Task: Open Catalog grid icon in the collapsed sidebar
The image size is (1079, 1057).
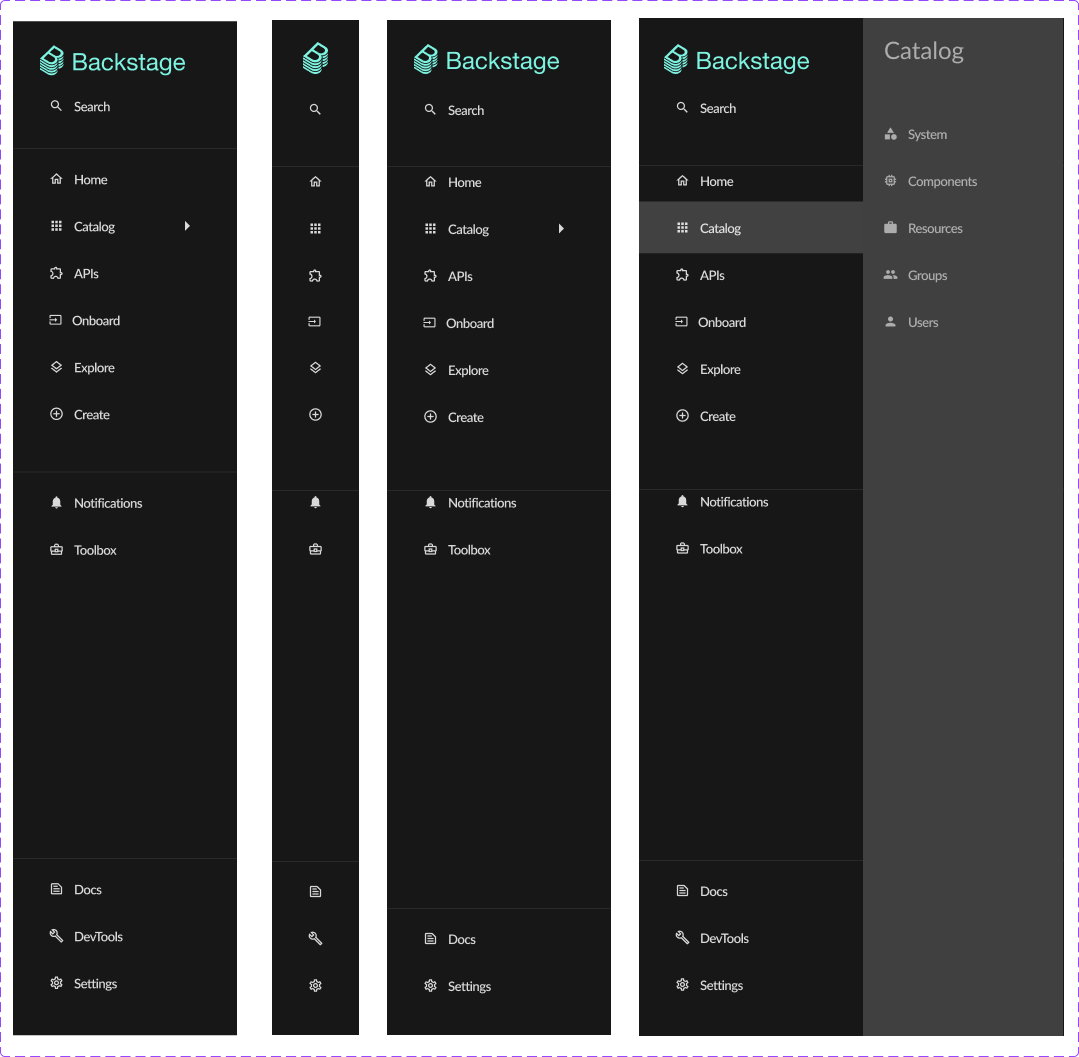Action: [315, 229]
